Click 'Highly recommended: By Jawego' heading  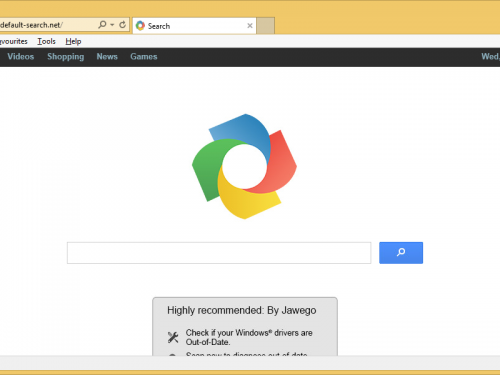(242, 310)
